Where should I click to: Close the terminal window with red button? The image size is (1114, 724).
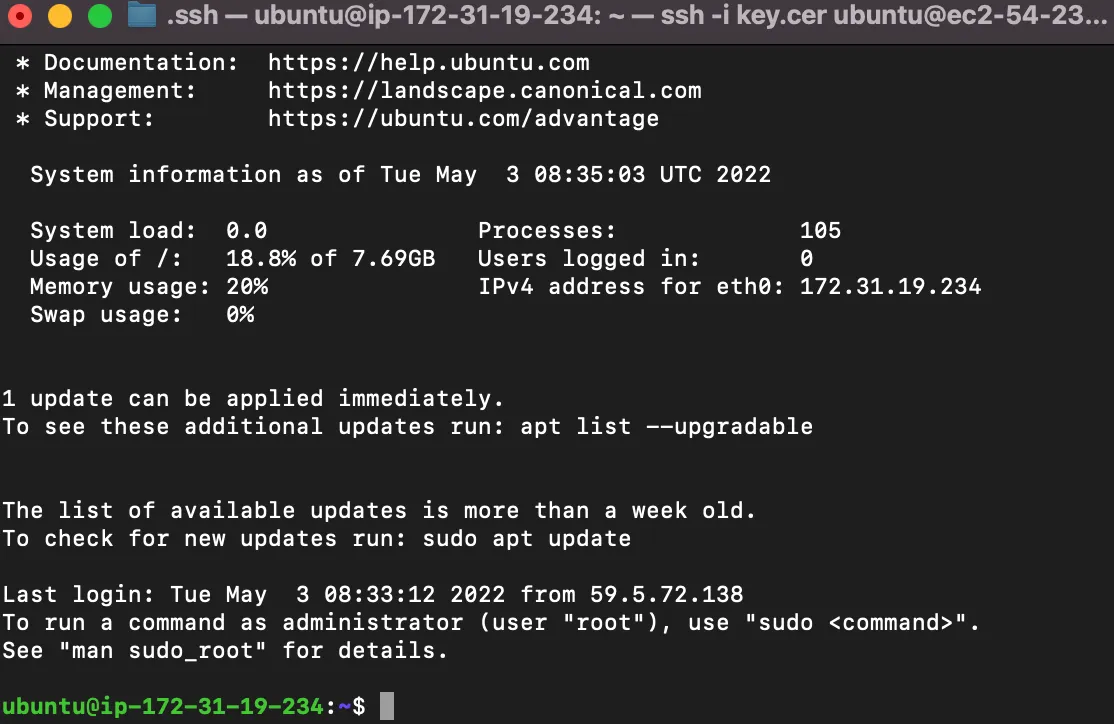[x=20, y=15]
